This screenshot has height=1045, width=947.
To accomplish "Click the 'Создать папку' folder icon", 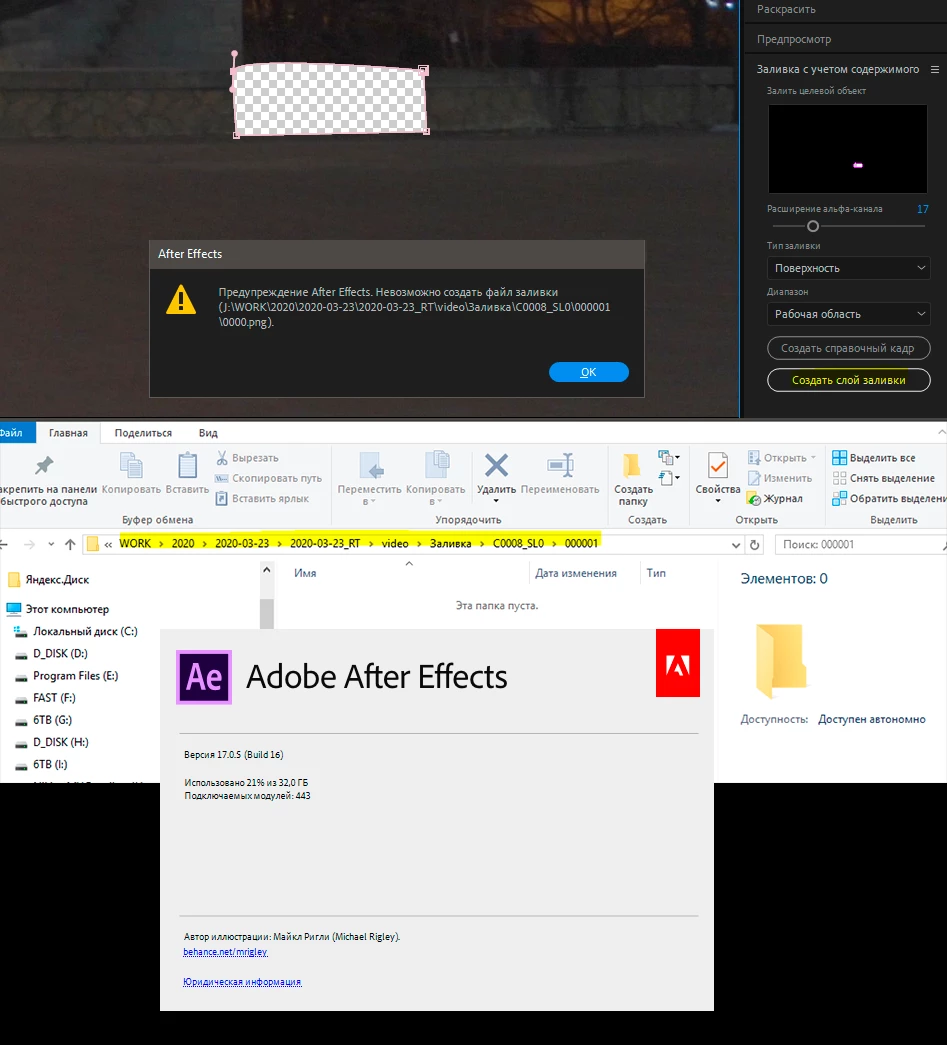I will pos(632,466).
